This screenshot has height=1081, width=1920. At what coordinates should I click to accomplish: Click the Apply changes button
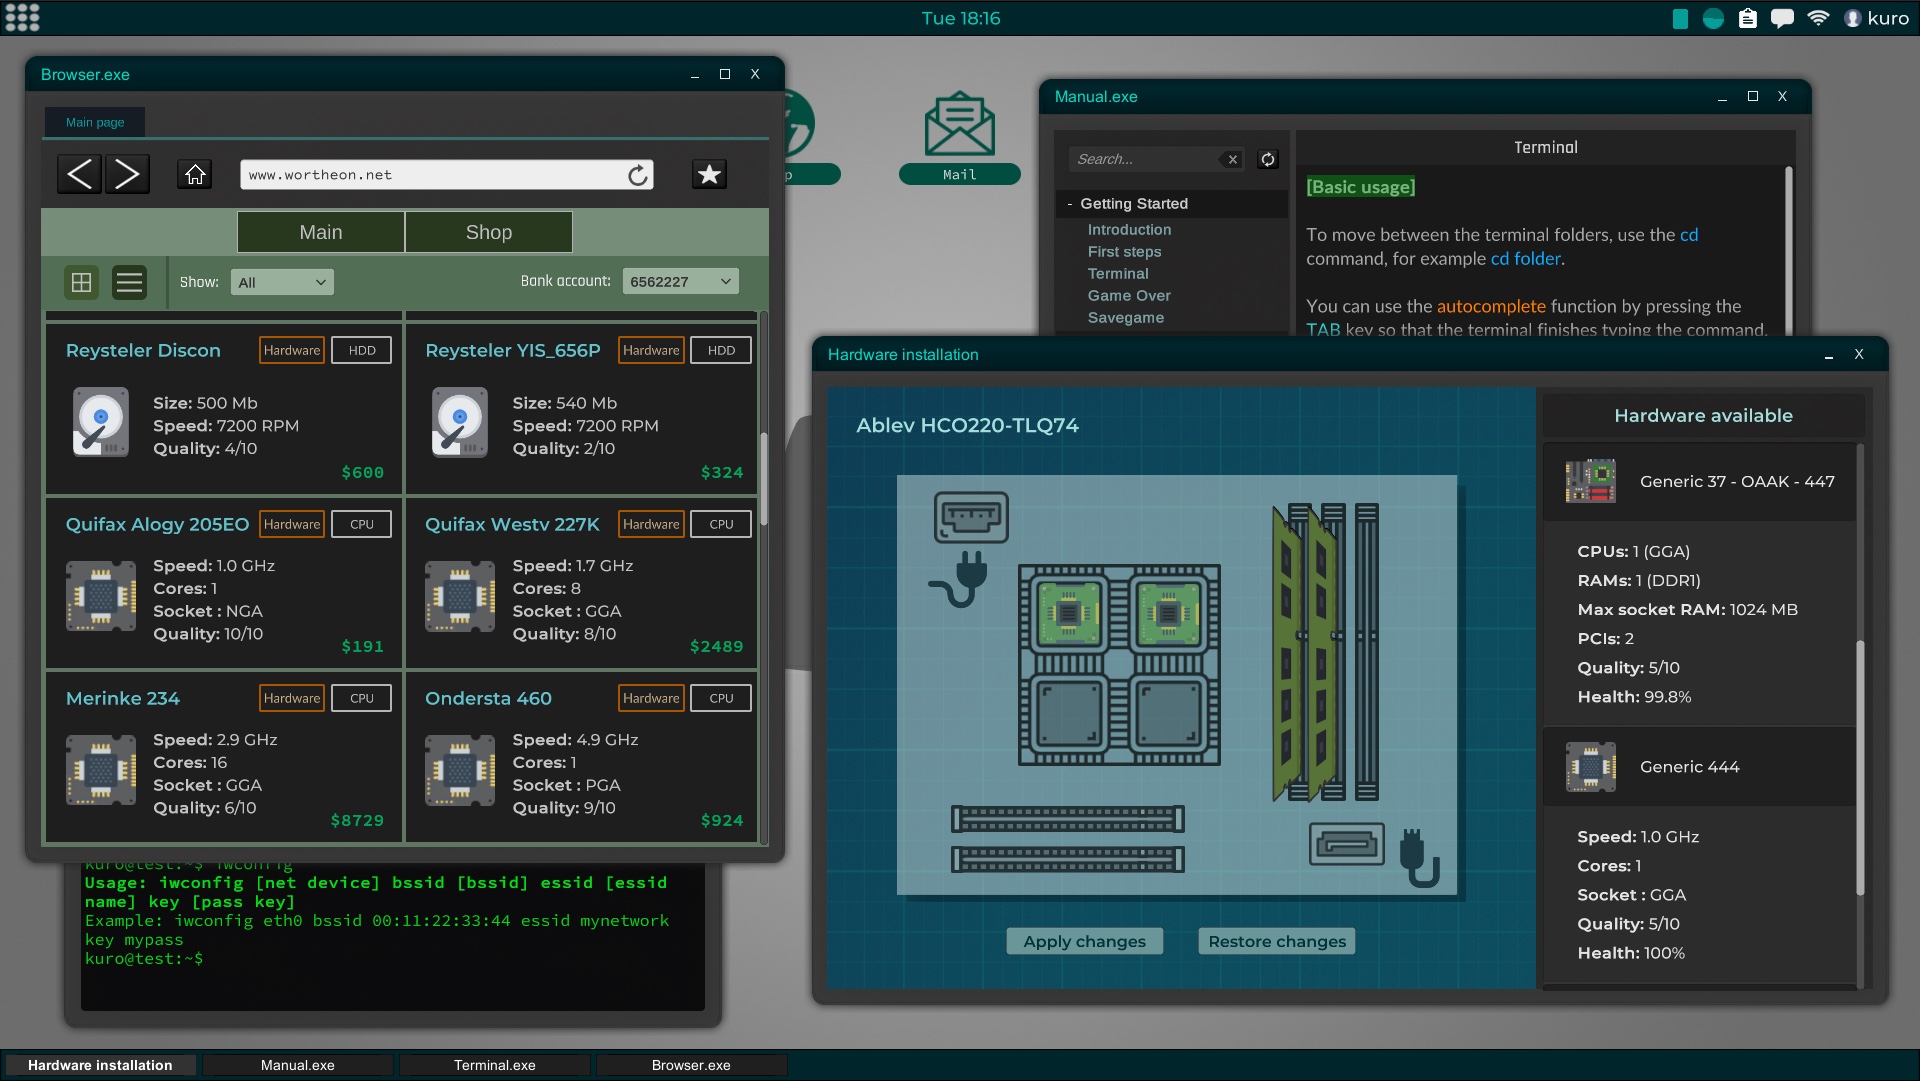(1083, 940)
